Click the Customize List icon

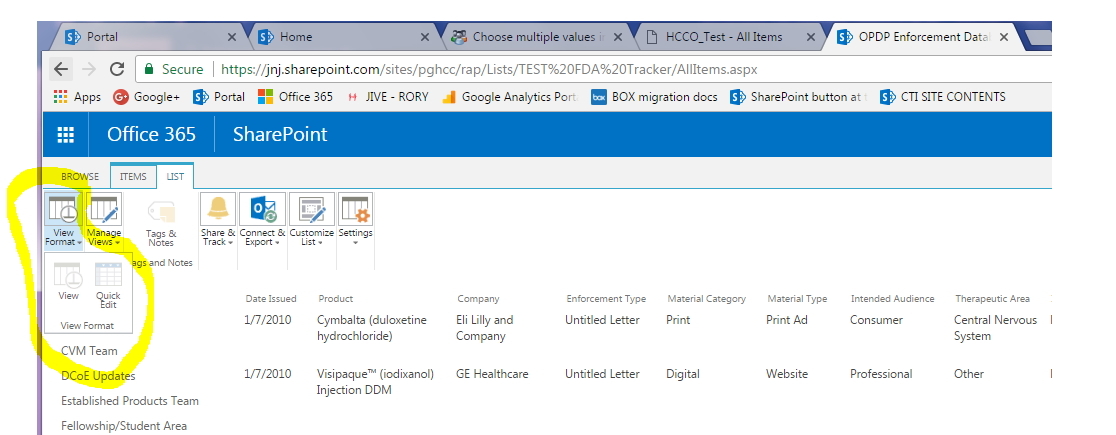[311, 211]
